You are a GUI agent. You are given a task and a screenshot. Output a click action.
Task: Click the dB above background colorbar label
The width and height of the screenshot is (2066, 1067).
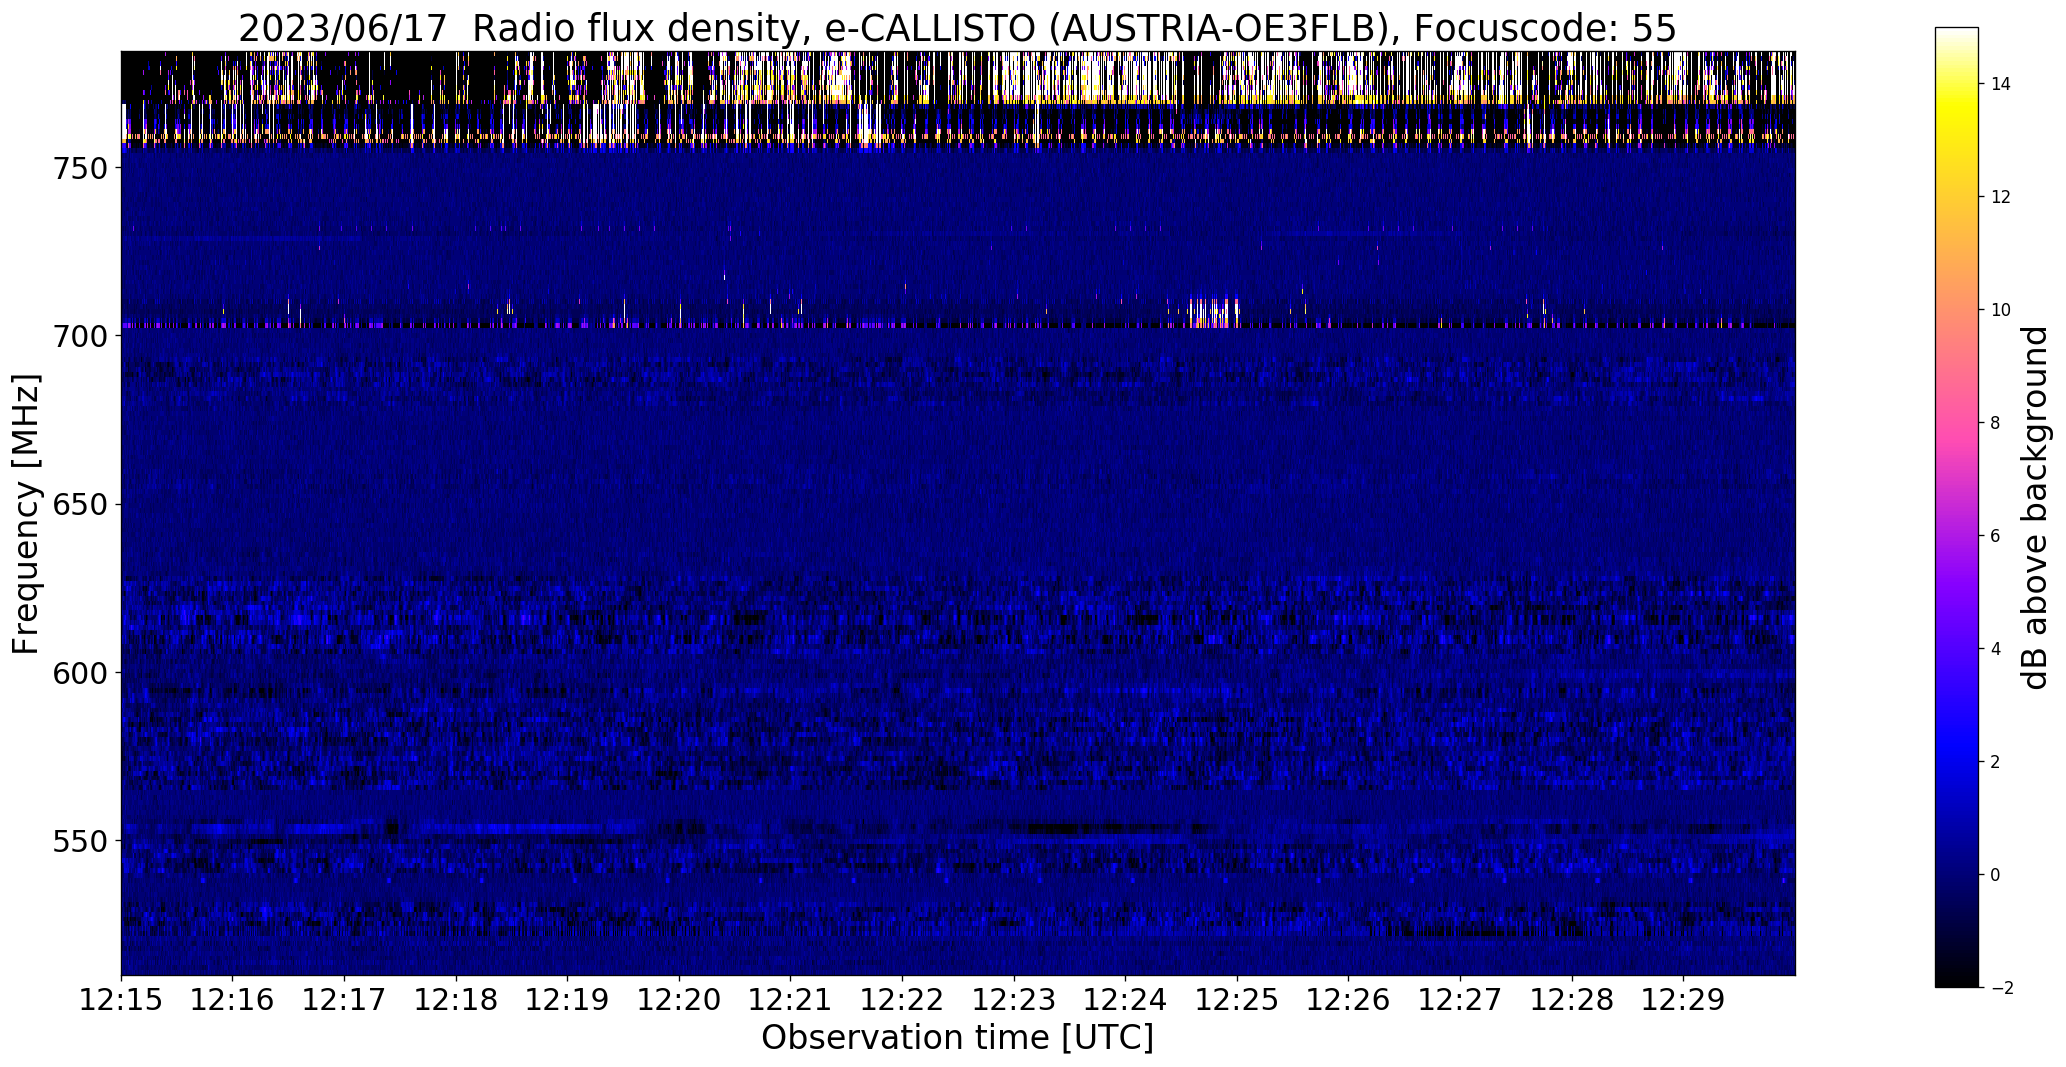[2034, 507]
